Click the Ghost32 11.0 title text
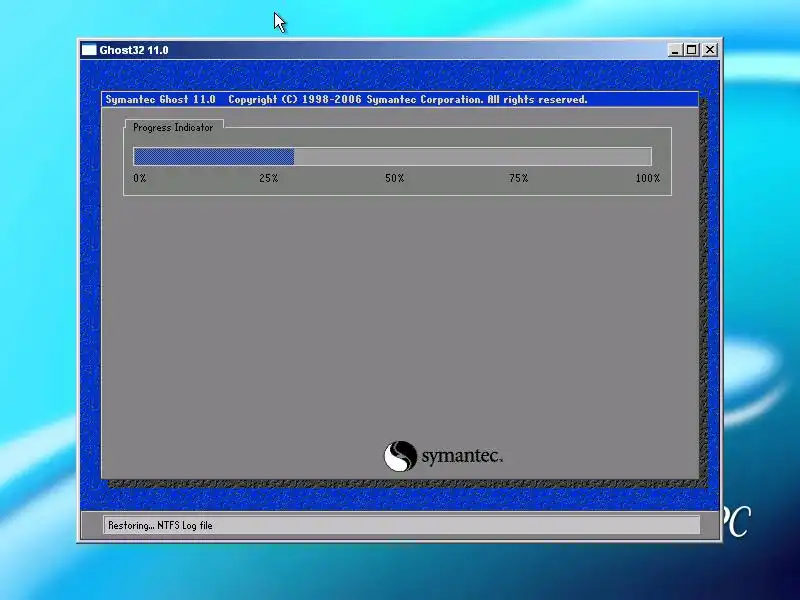Image resolution: width=800 pixels, height=600 pixels. [134, 50]
